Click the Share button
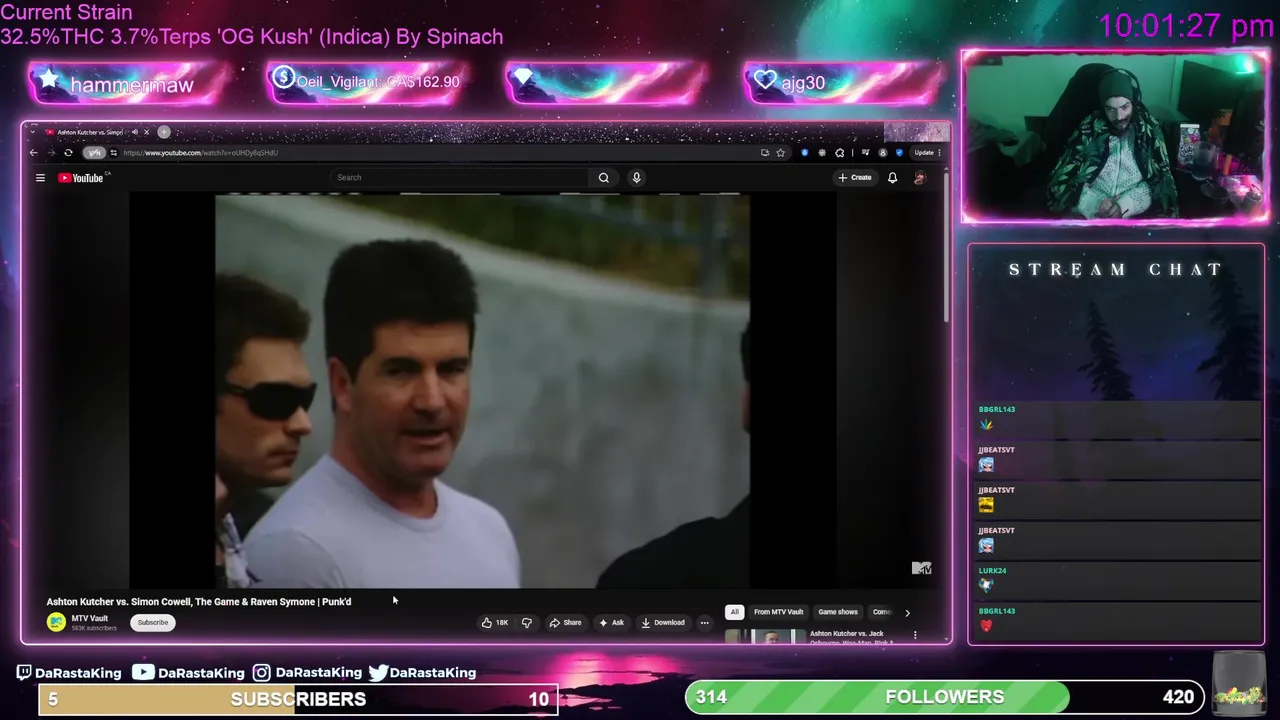 click(x=565, y=622)
